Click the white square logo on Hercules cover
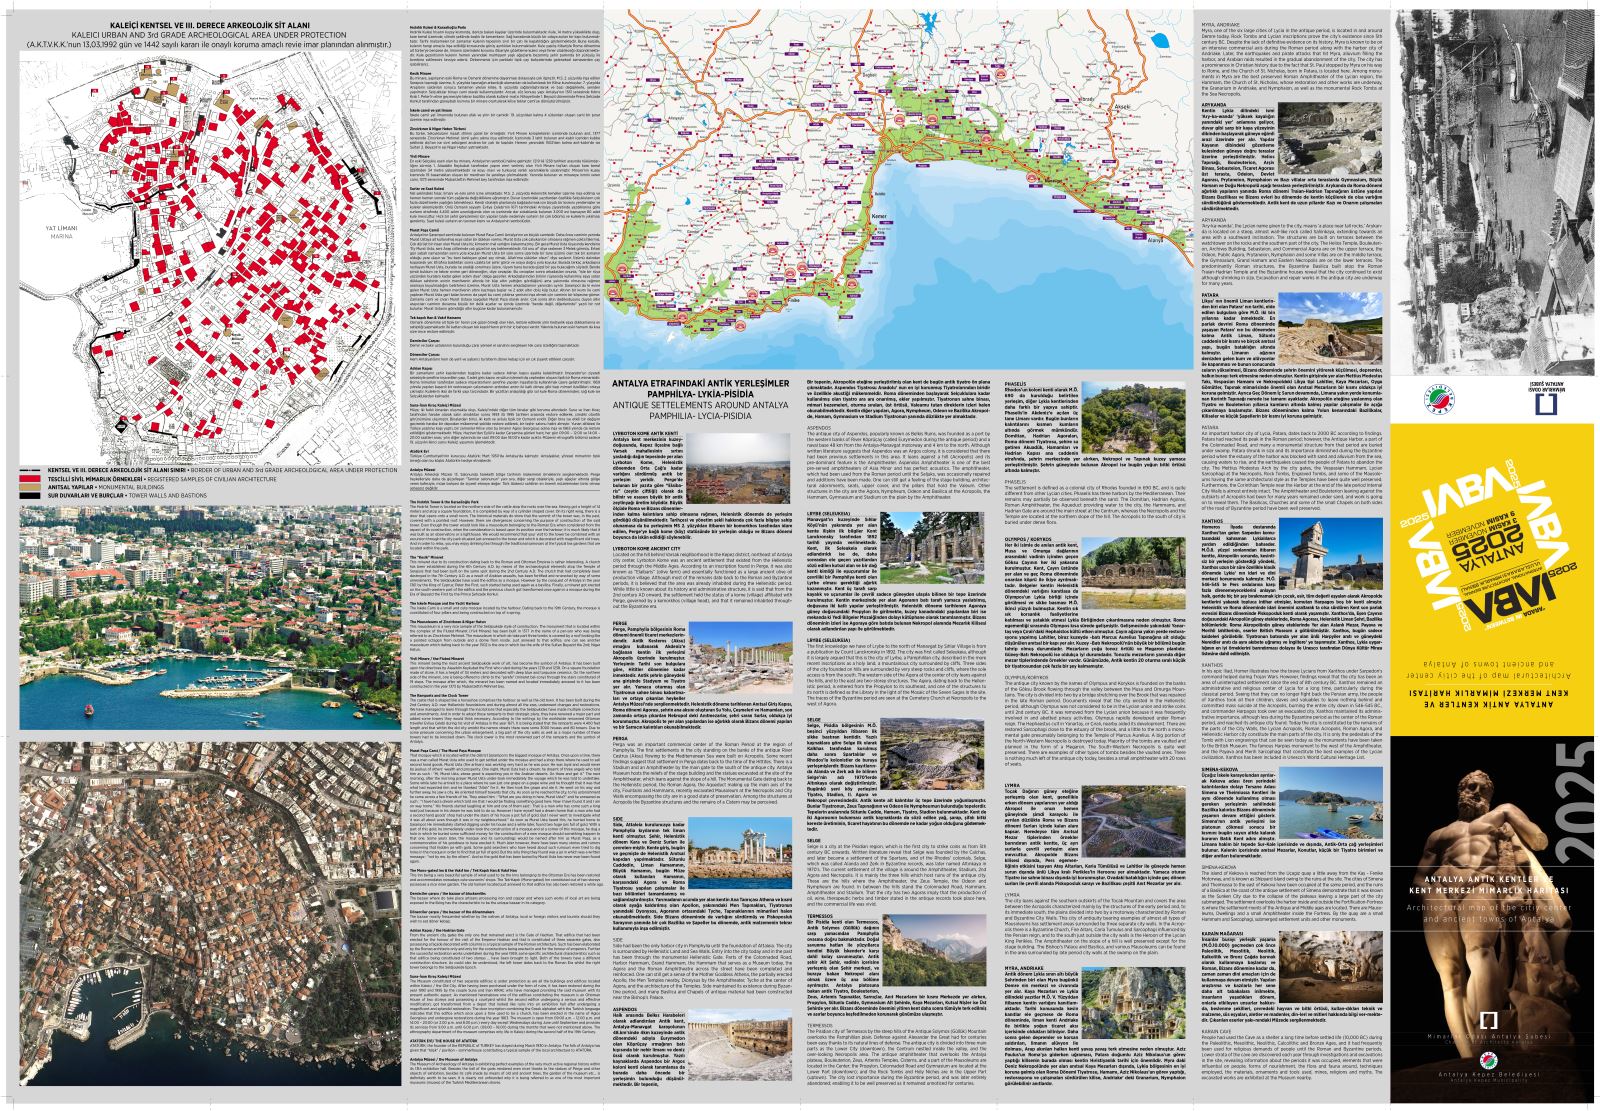The height and width of the screenshot is (1111, 1600). click(1489, 1019)
